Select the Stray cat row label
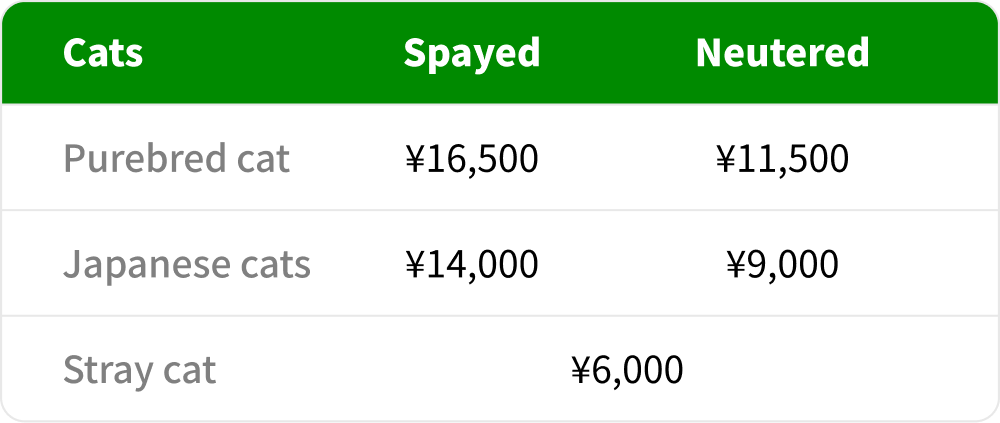This screenshot has height=423, width=1000. point(139,370)
